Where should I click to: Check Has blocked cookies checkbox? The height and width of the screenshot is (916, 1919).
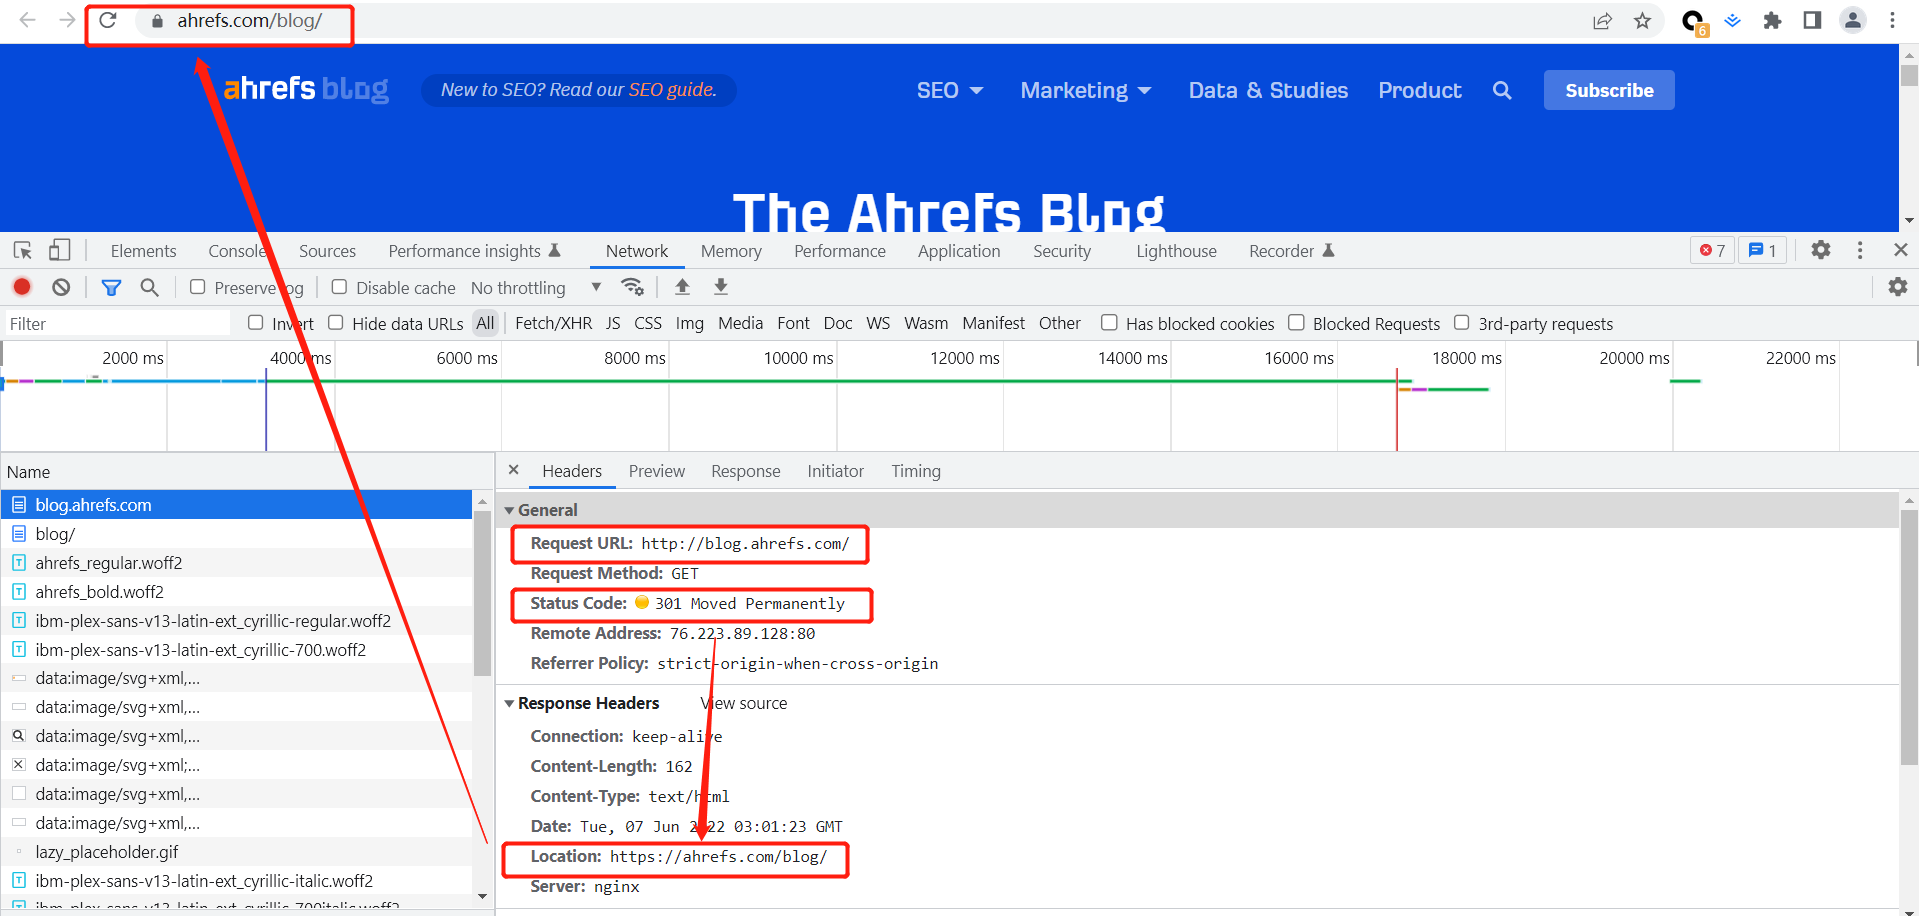click(1109, 322)
